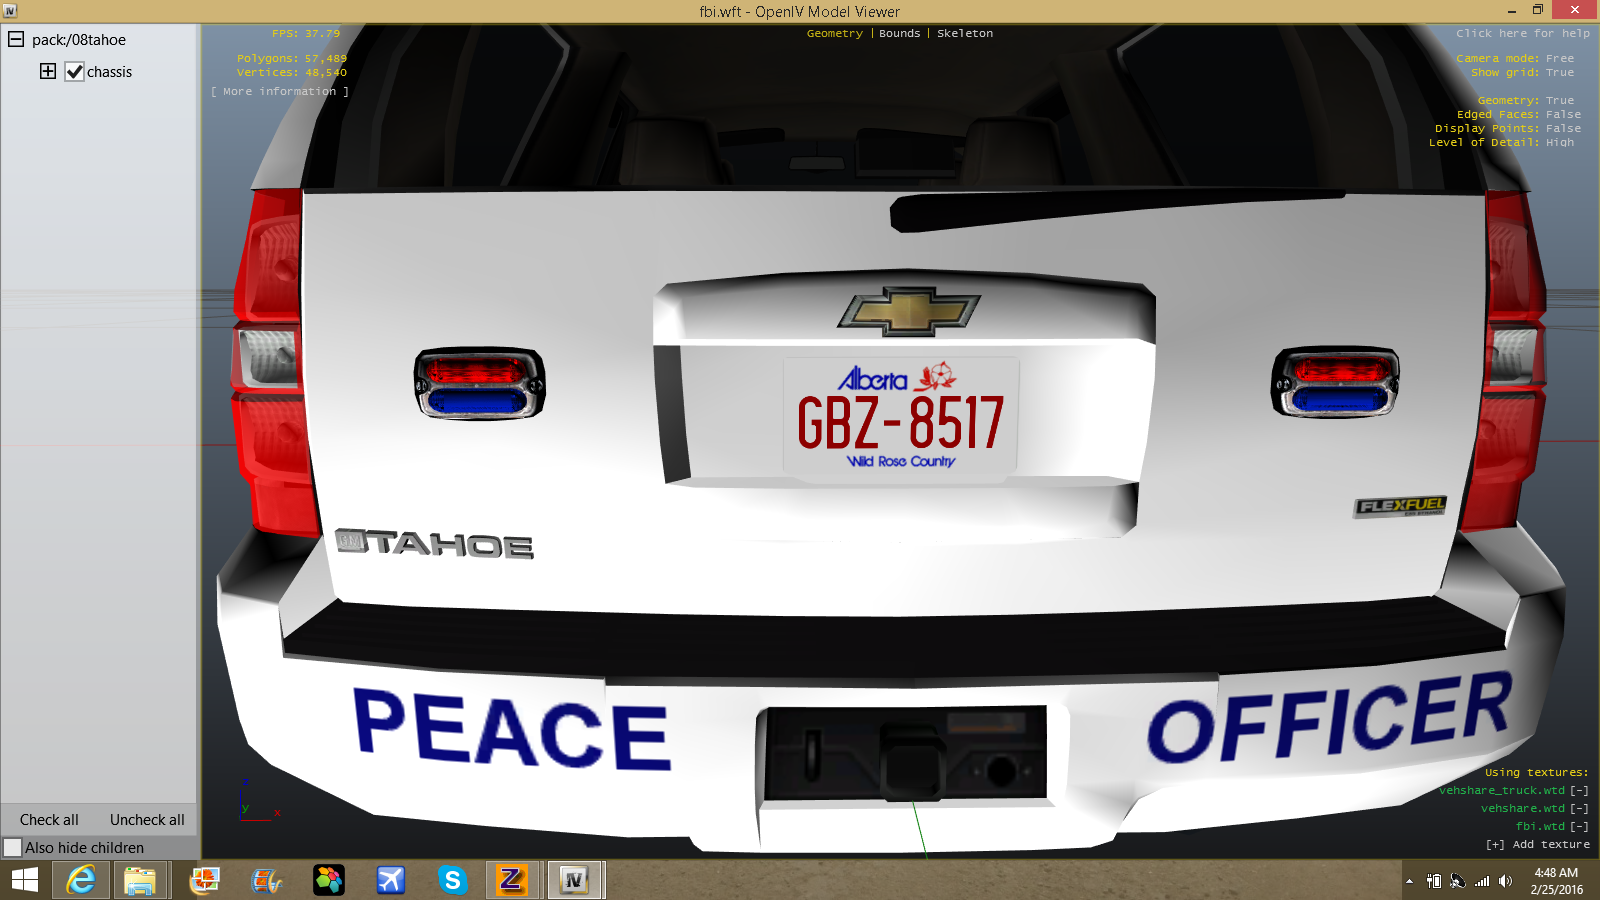
Task: Remove the fbi.wtd texture with [-]
Action: pos(1579,826)
